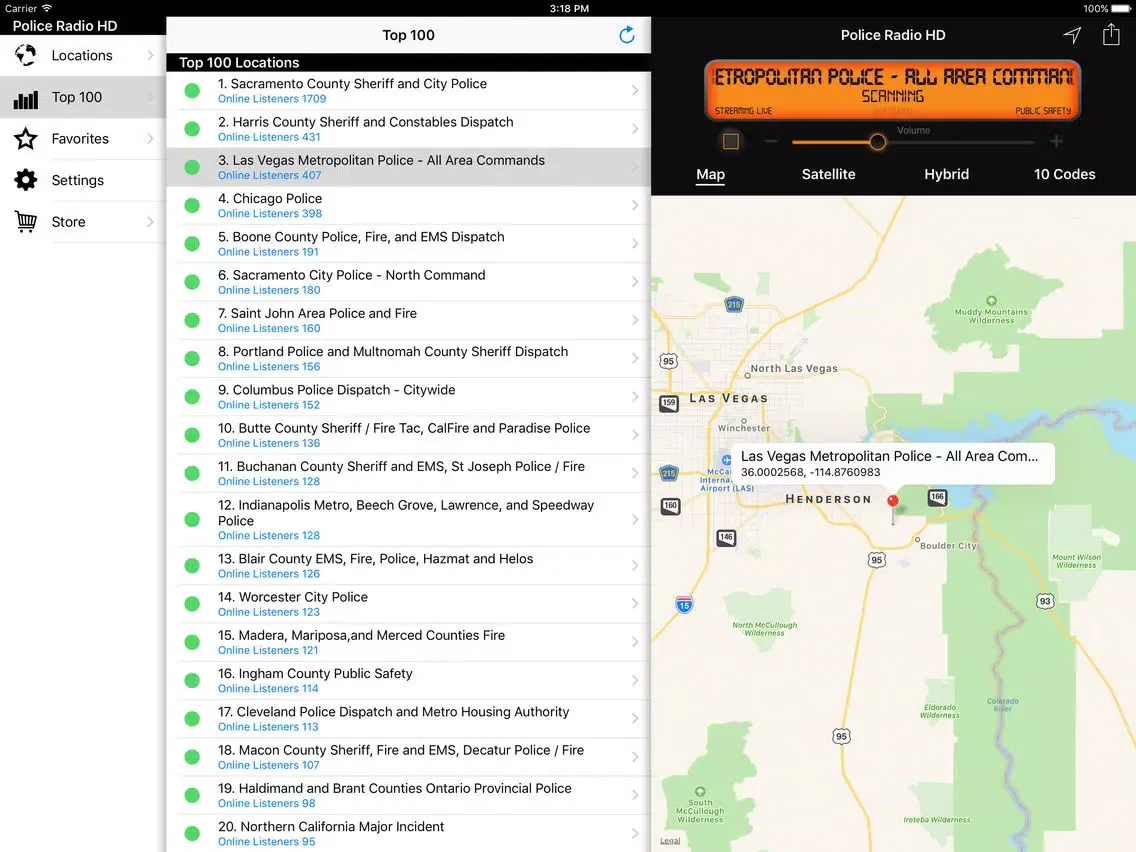Image resolution: width=1136 pixels, height=852 pixels.
Task: Click South McCullough Wilderness marker icon
Action: 700,791
